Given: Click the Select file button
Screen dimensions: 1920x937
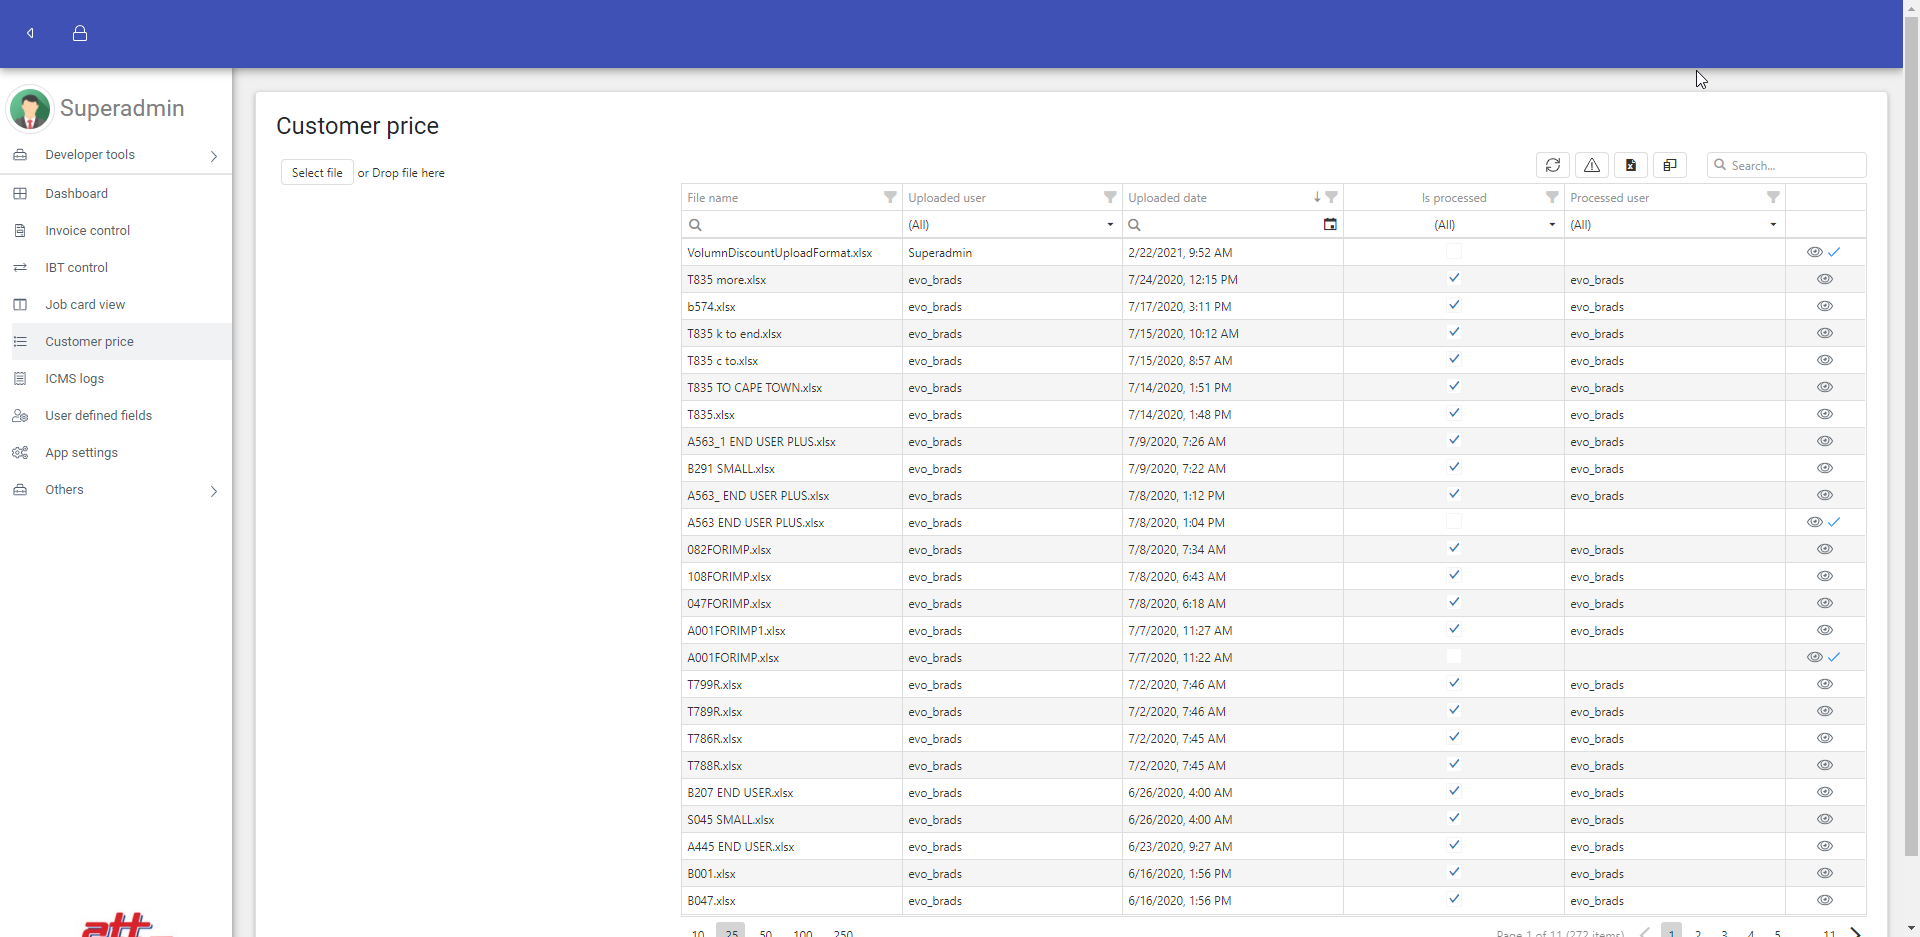Looking at the screenshot, I should [x=317, y=173].
